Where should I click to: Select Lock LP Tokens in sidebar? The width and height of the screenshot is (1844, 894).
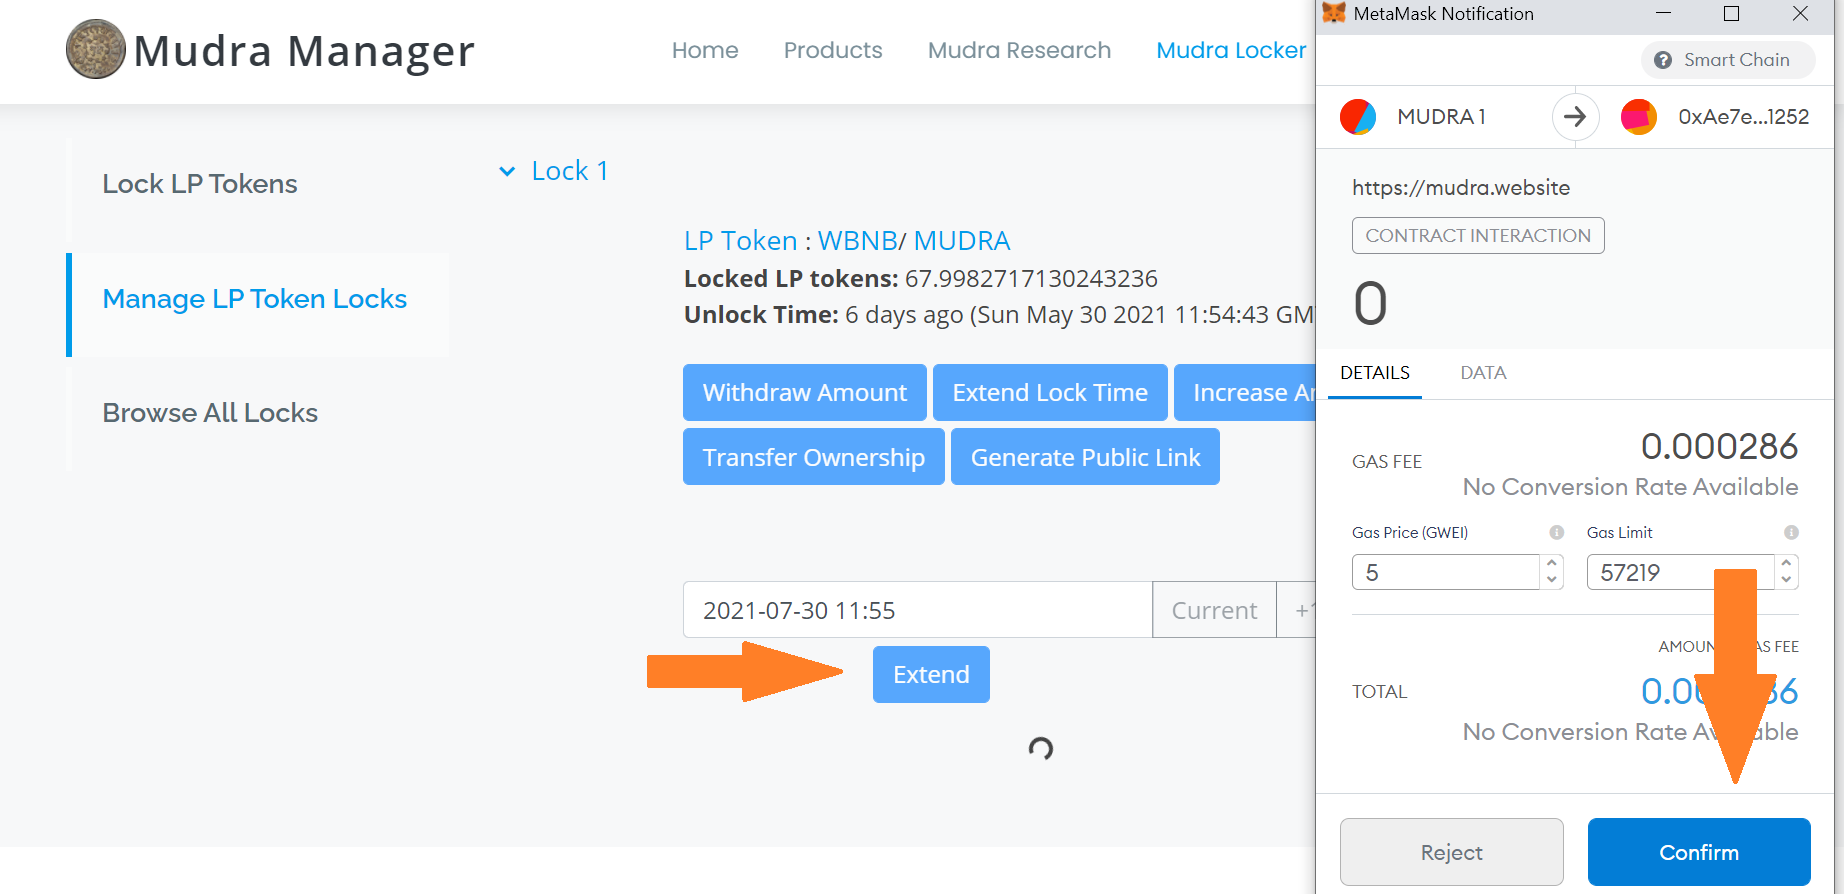click(x=200, y=184)
